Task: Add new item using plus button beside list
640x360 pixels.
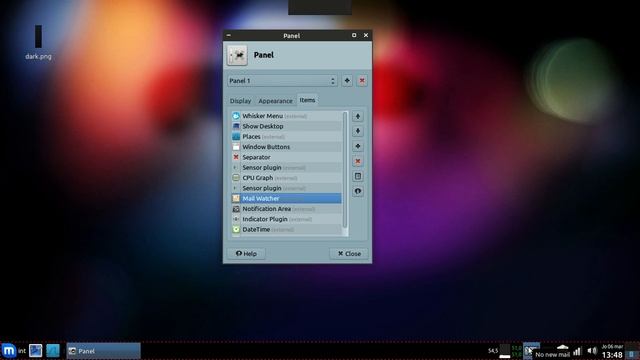Action: pyautogui.click(x=358, y=146)
